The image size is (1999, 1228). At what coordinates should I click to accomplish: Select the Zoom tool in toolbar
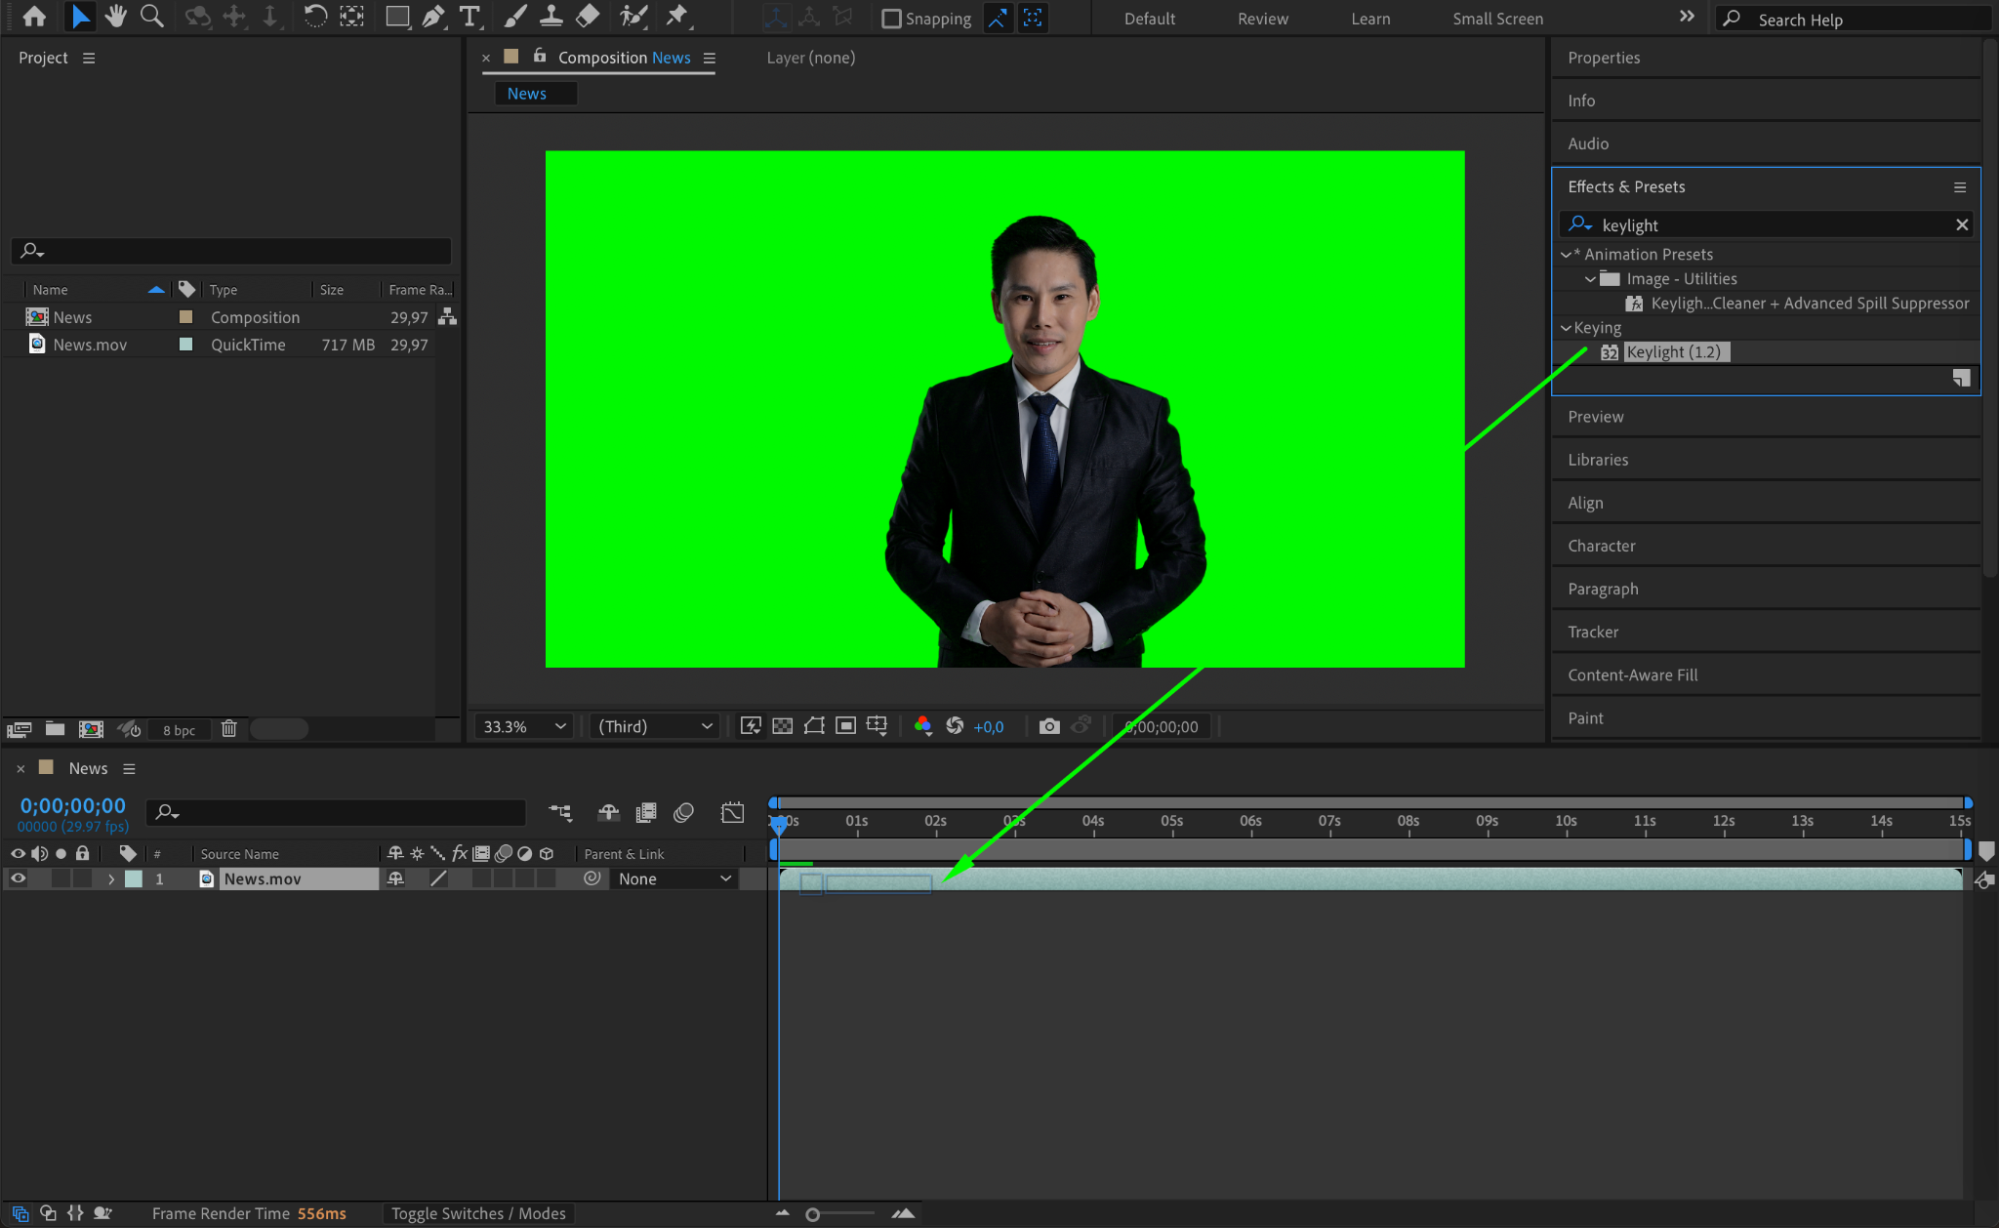tap(151, 16)
